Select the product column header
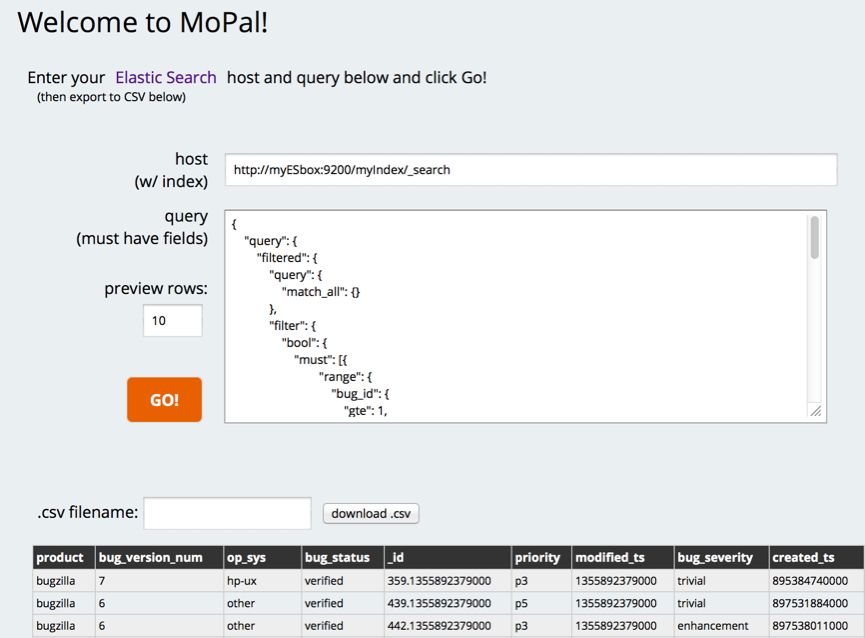The height and width of the screenshot is (638, 865). tap(64, 557)
